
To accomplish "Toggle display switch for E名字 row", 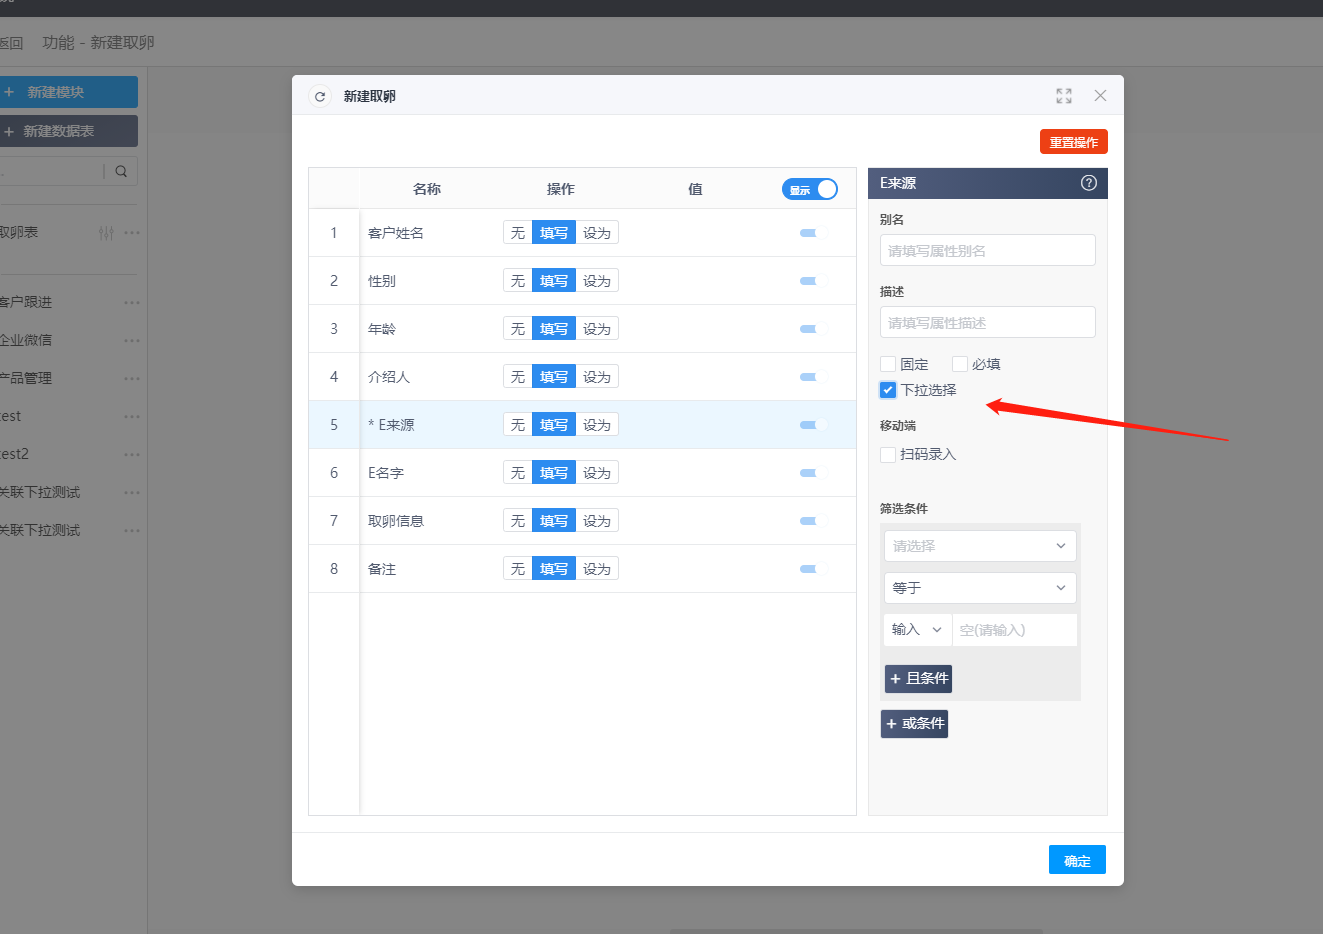I will click(x=812, y=473).
